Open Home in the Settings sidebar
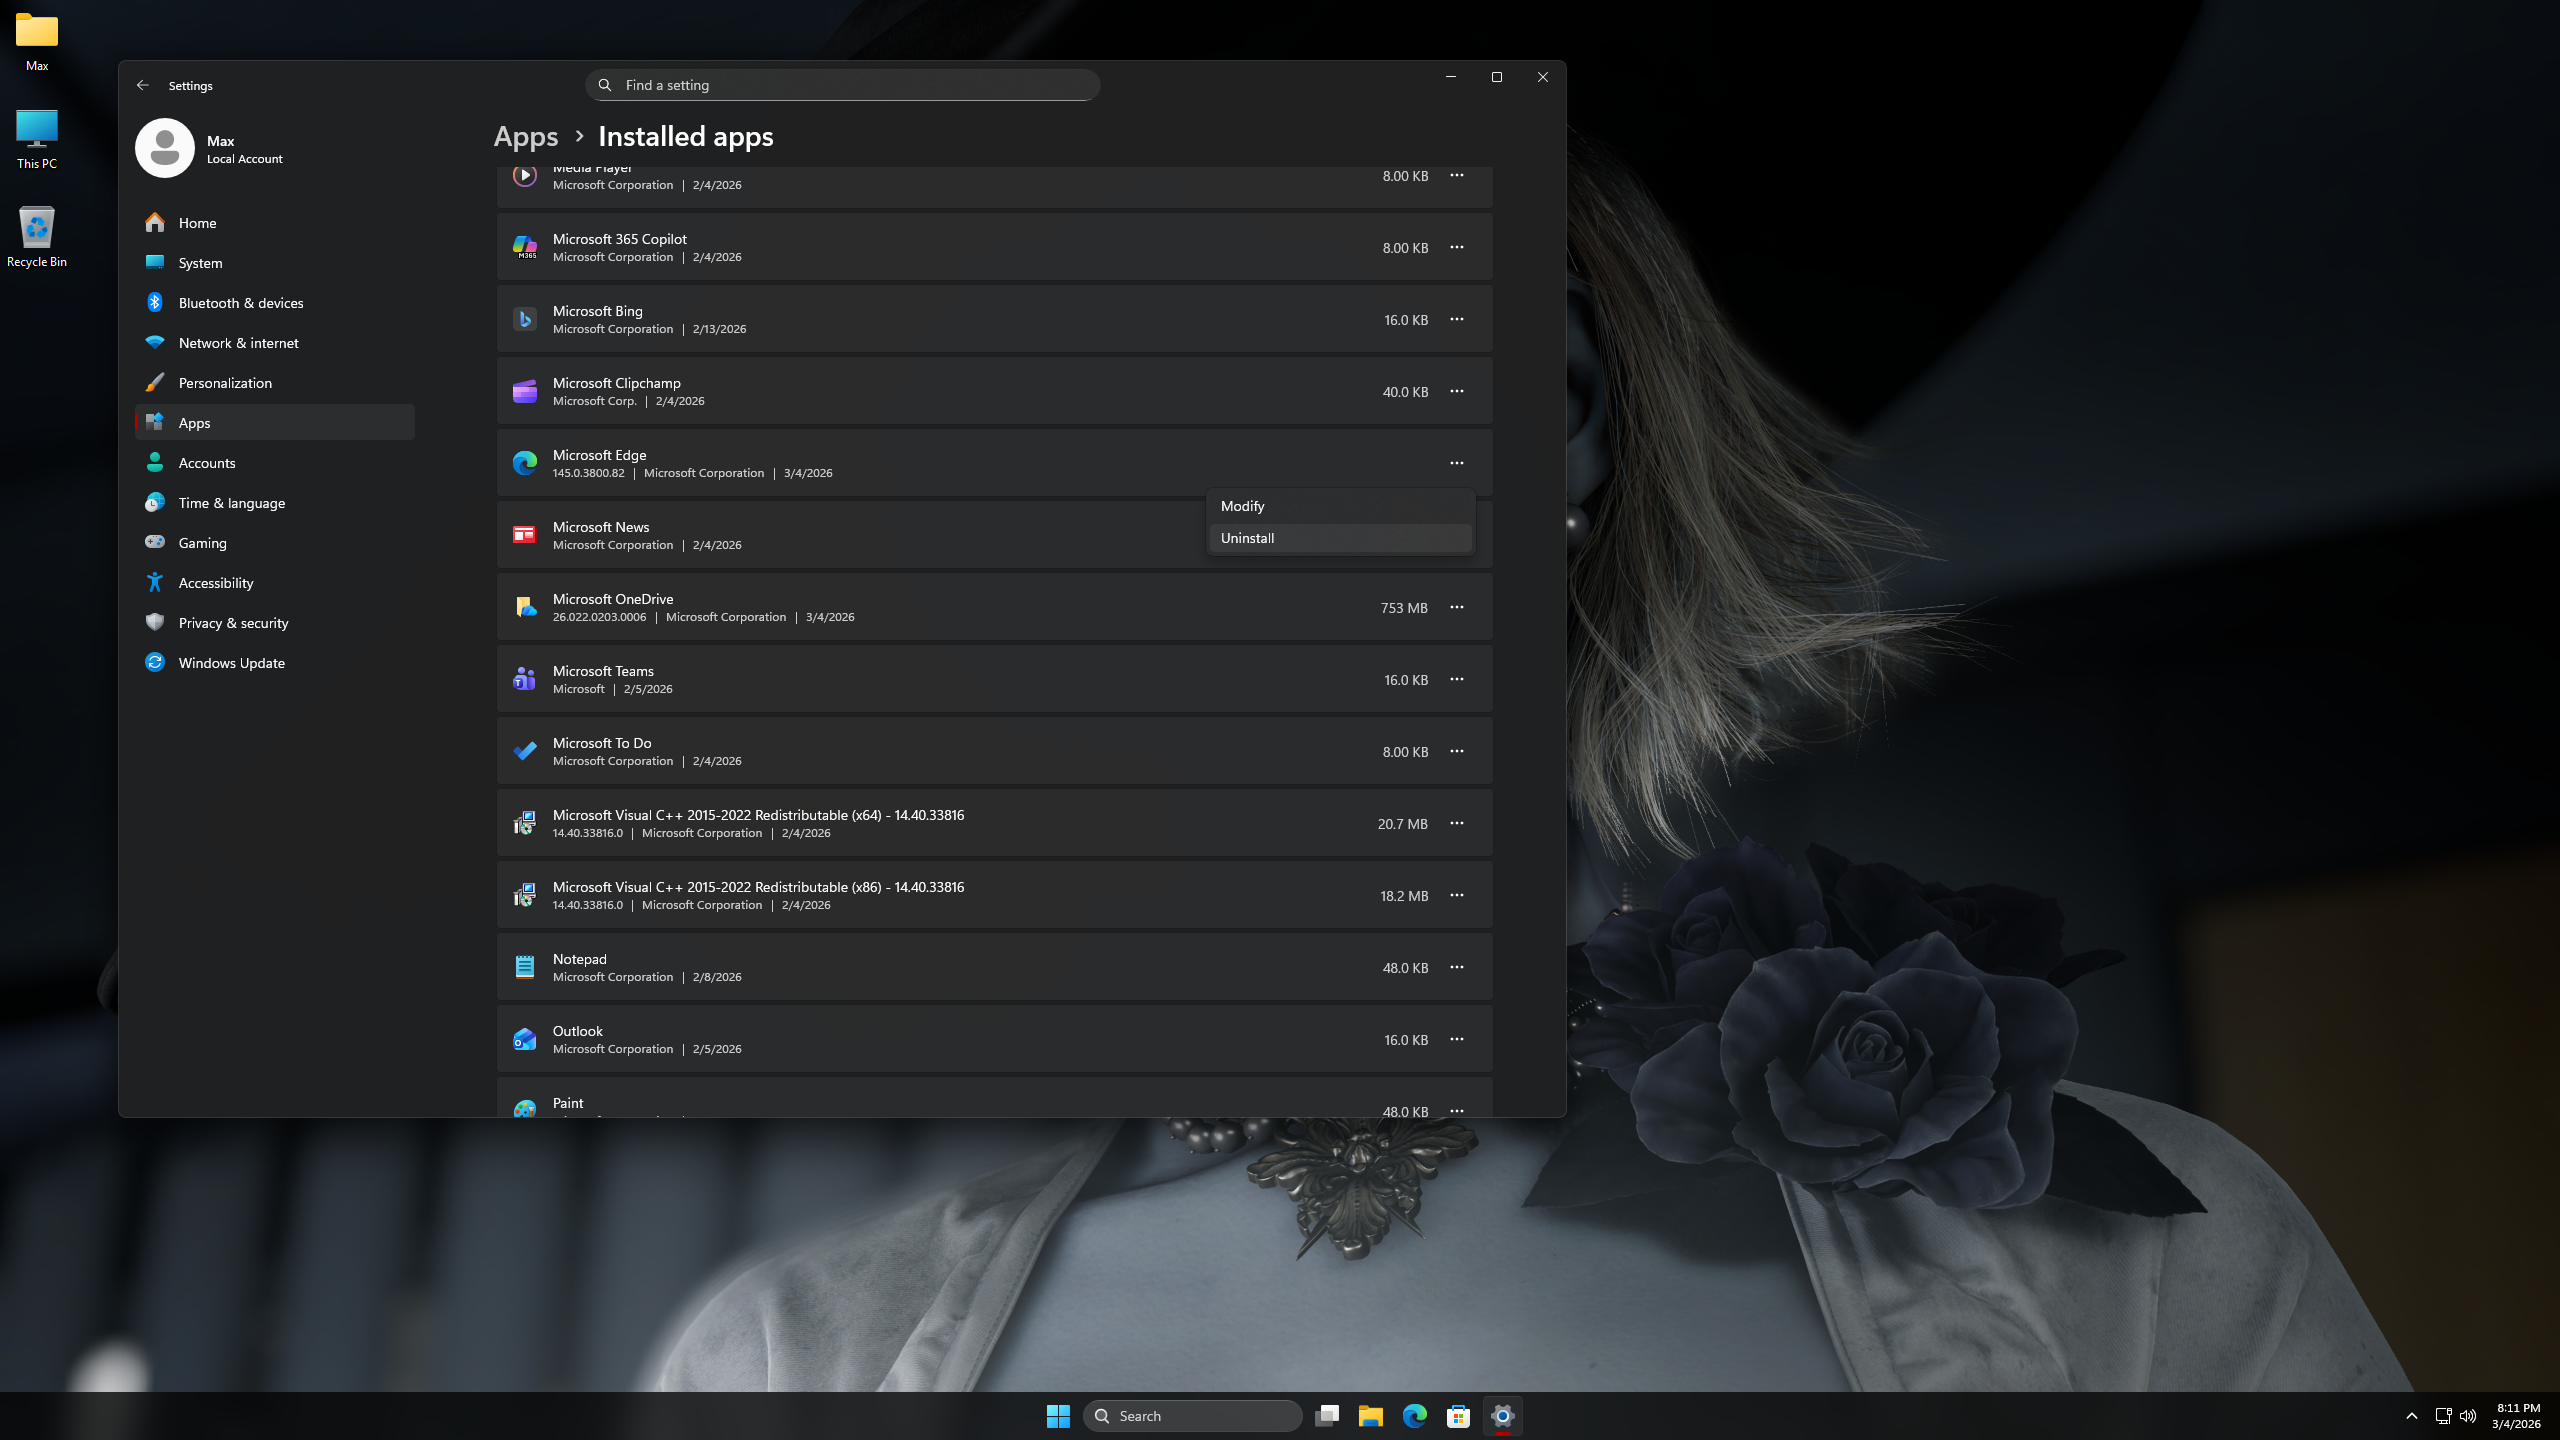This screenshot has height=1440, width=2560. 274,222
